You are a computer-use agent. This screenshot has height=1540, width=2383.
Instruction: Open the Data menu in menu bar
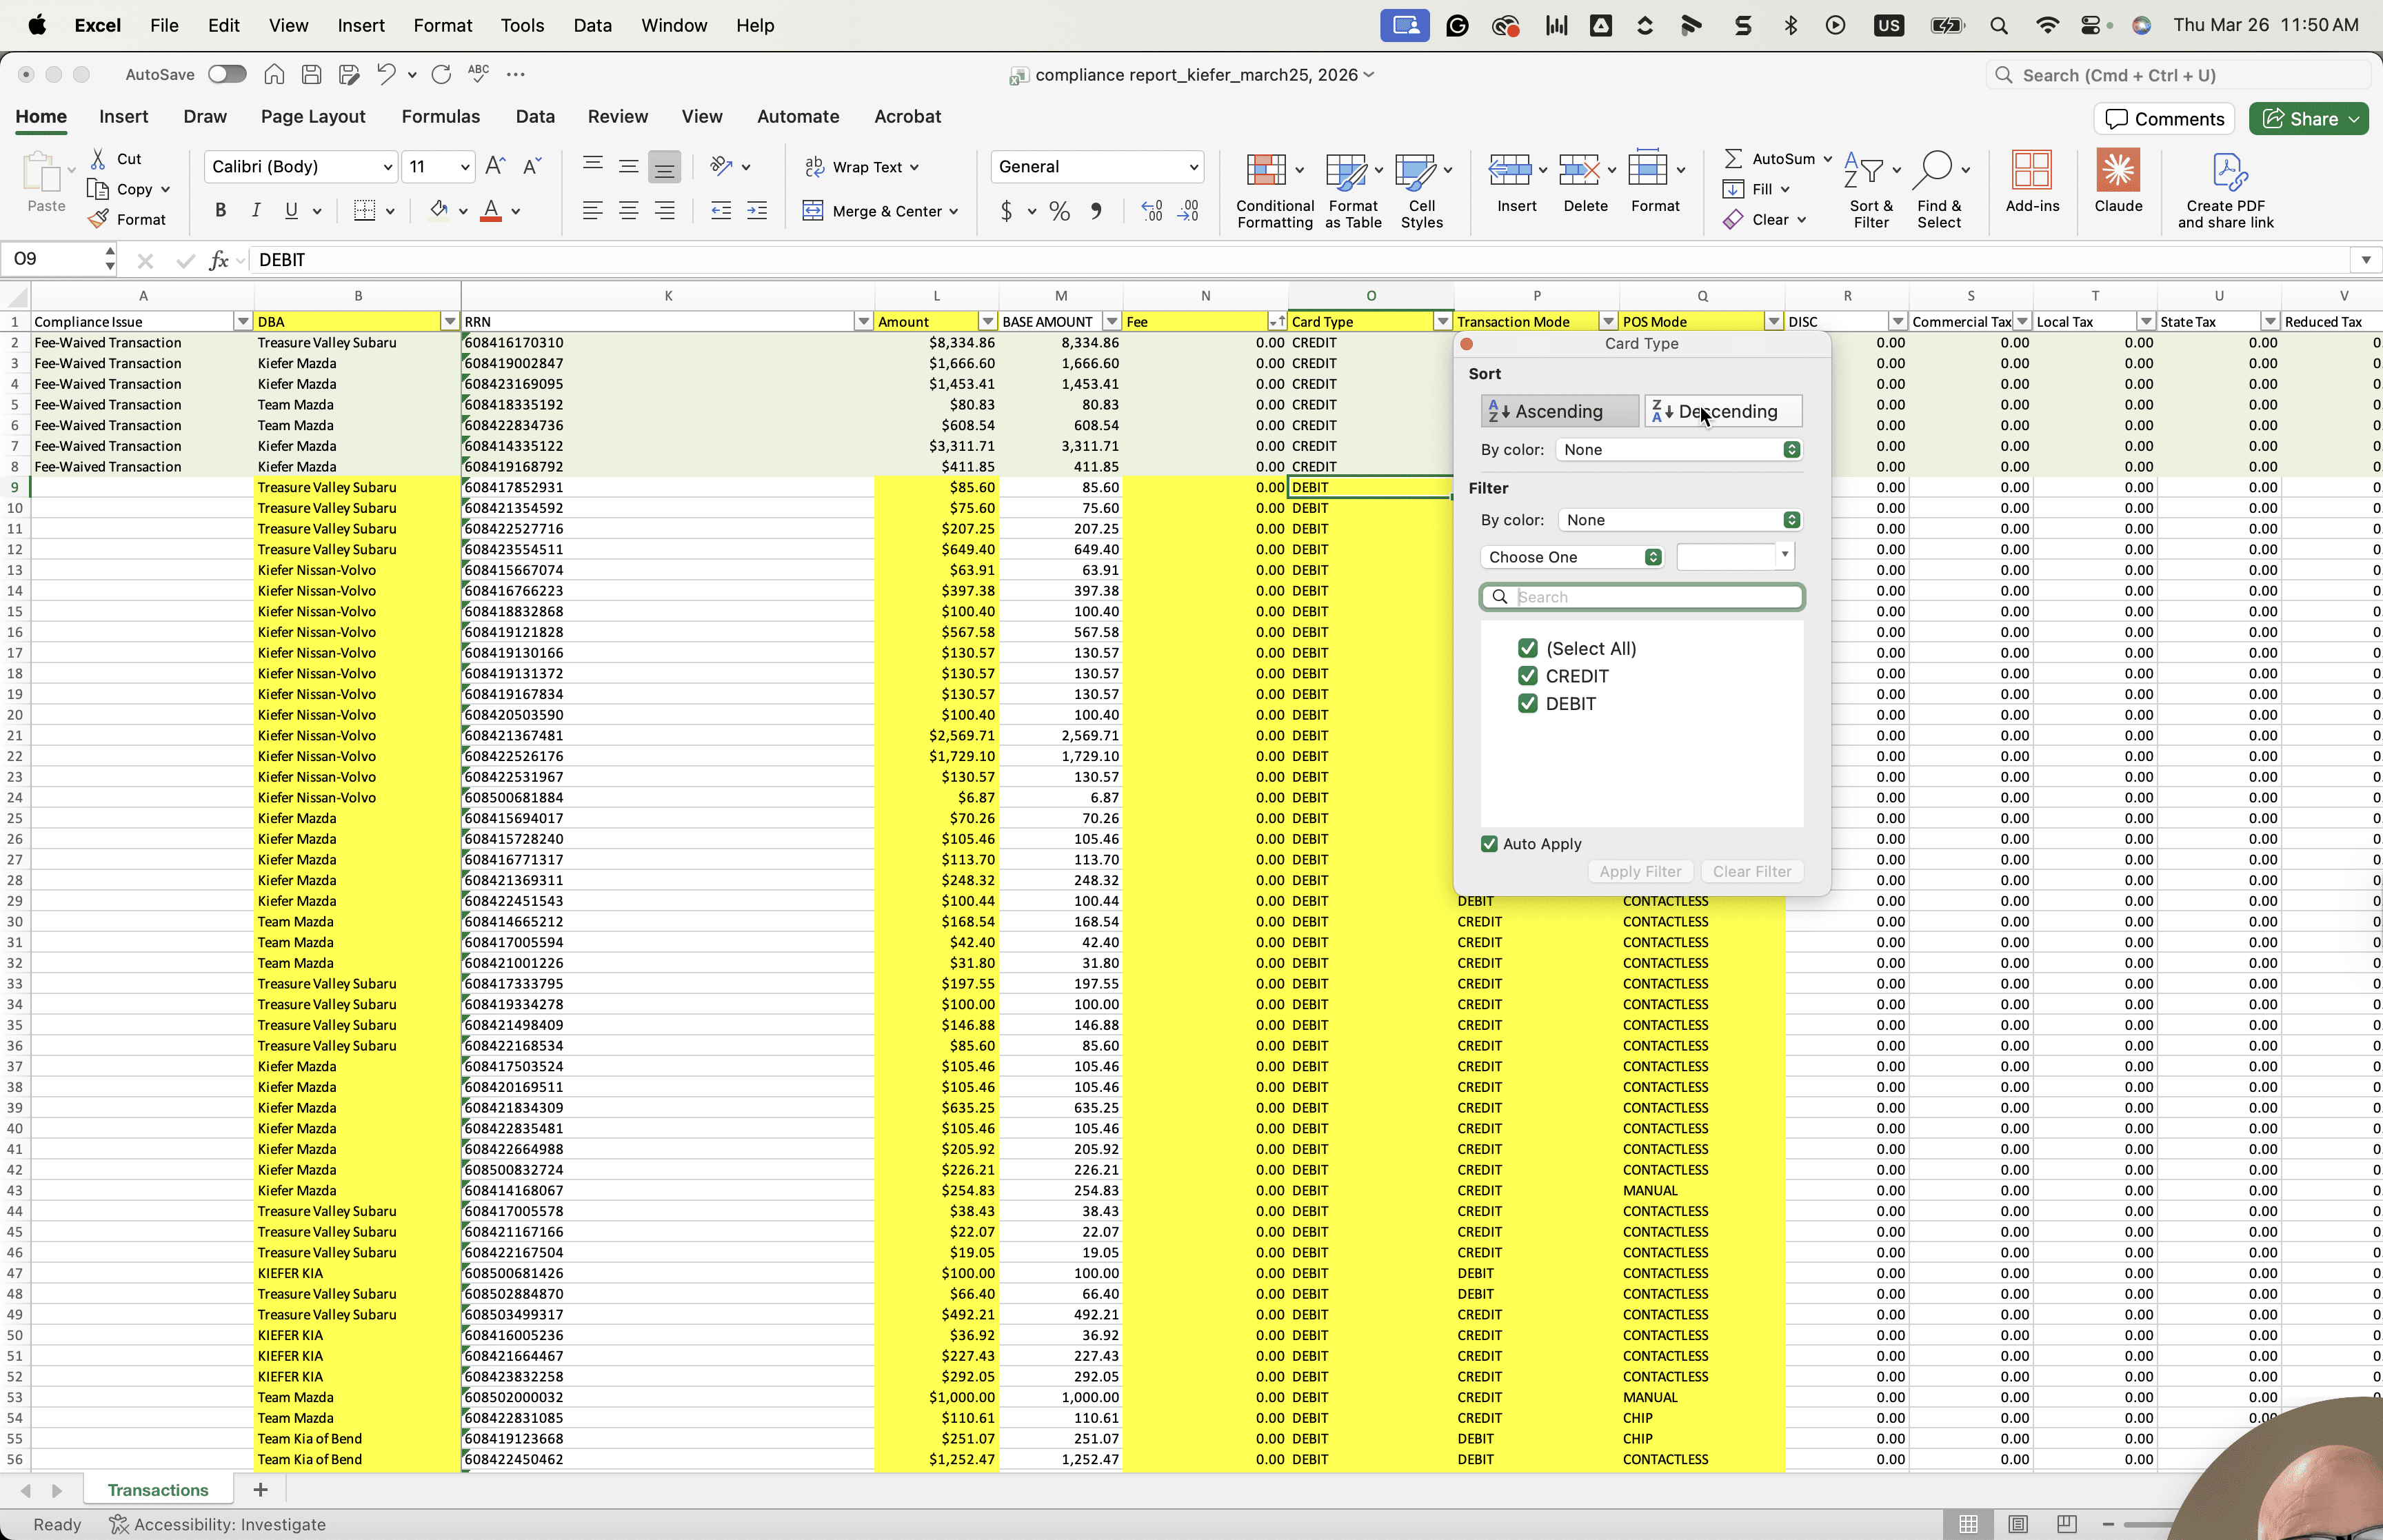click(x=592, y=25)
